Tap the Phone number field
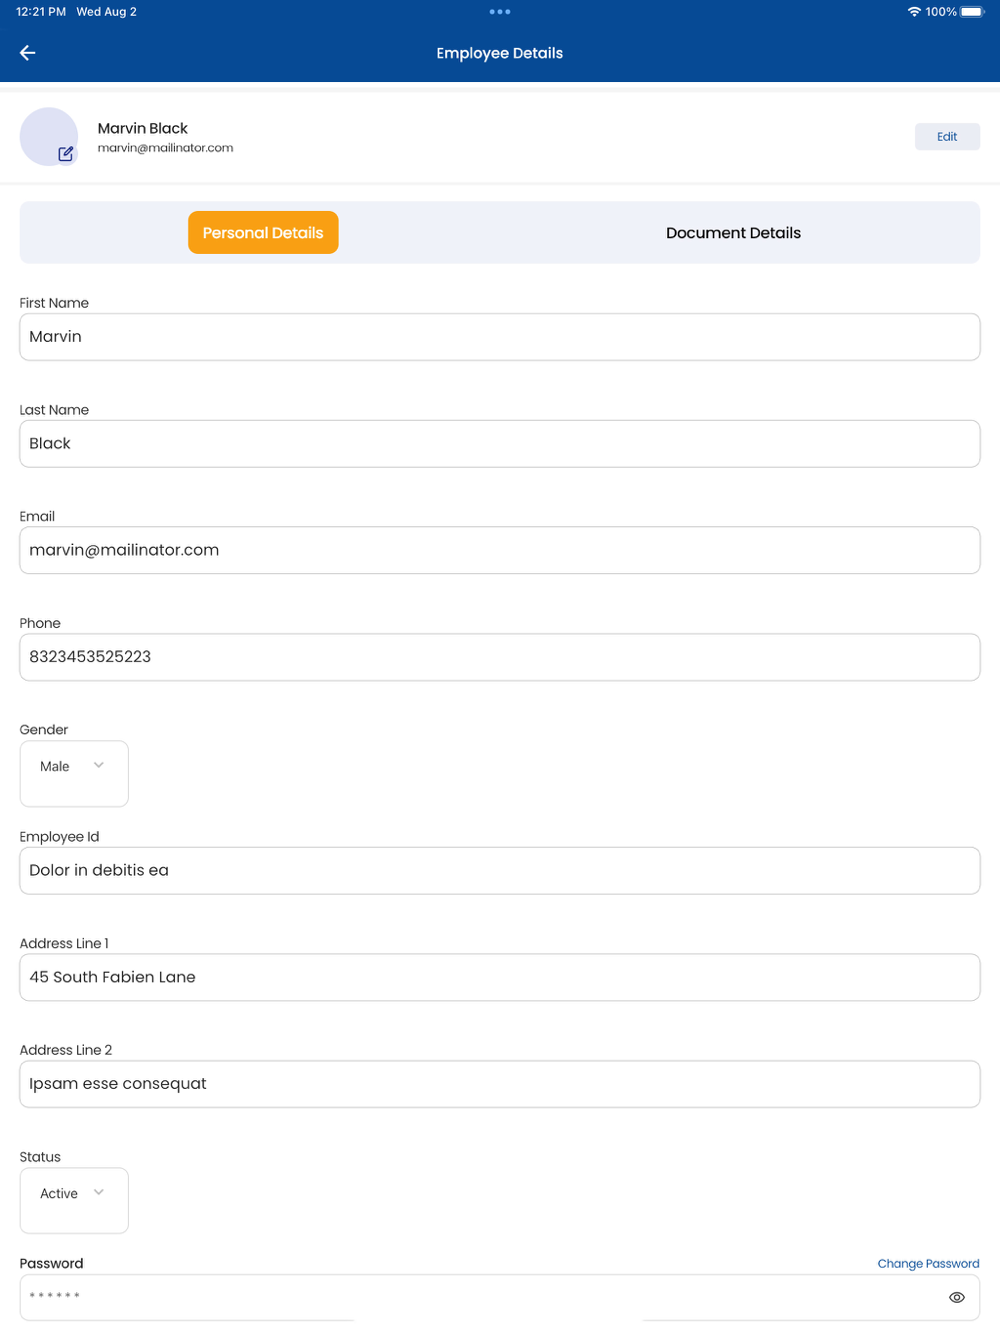The width and height of the screenshot is (1000, 1334). pos(500,657)
